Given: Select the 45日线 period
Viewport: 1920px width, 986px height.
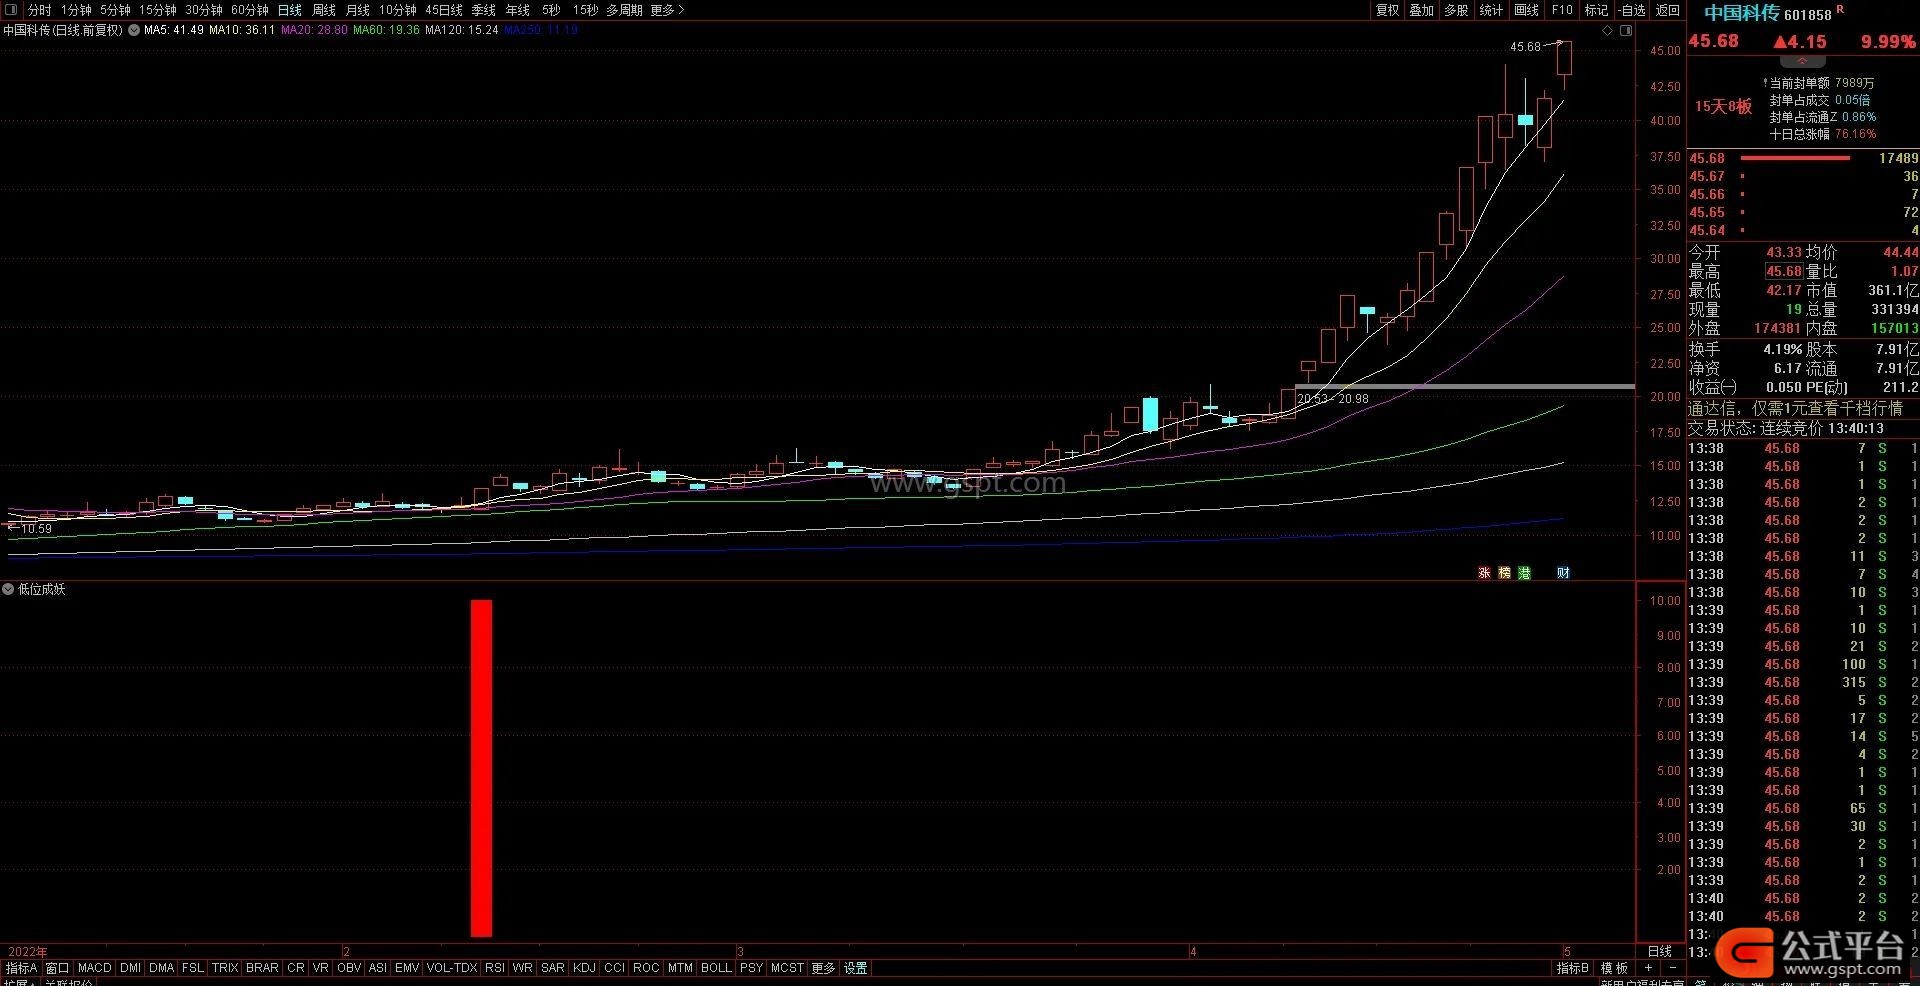Looking at the screenshot, I should [x=444, y=10].
